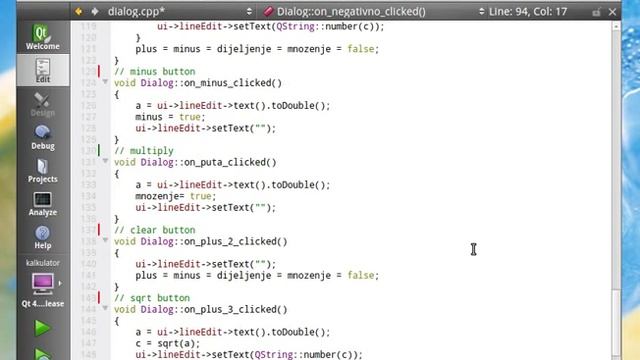This screenshot has width=640, height=360.
Task: Go forward in navigation history
Action: 95,11
